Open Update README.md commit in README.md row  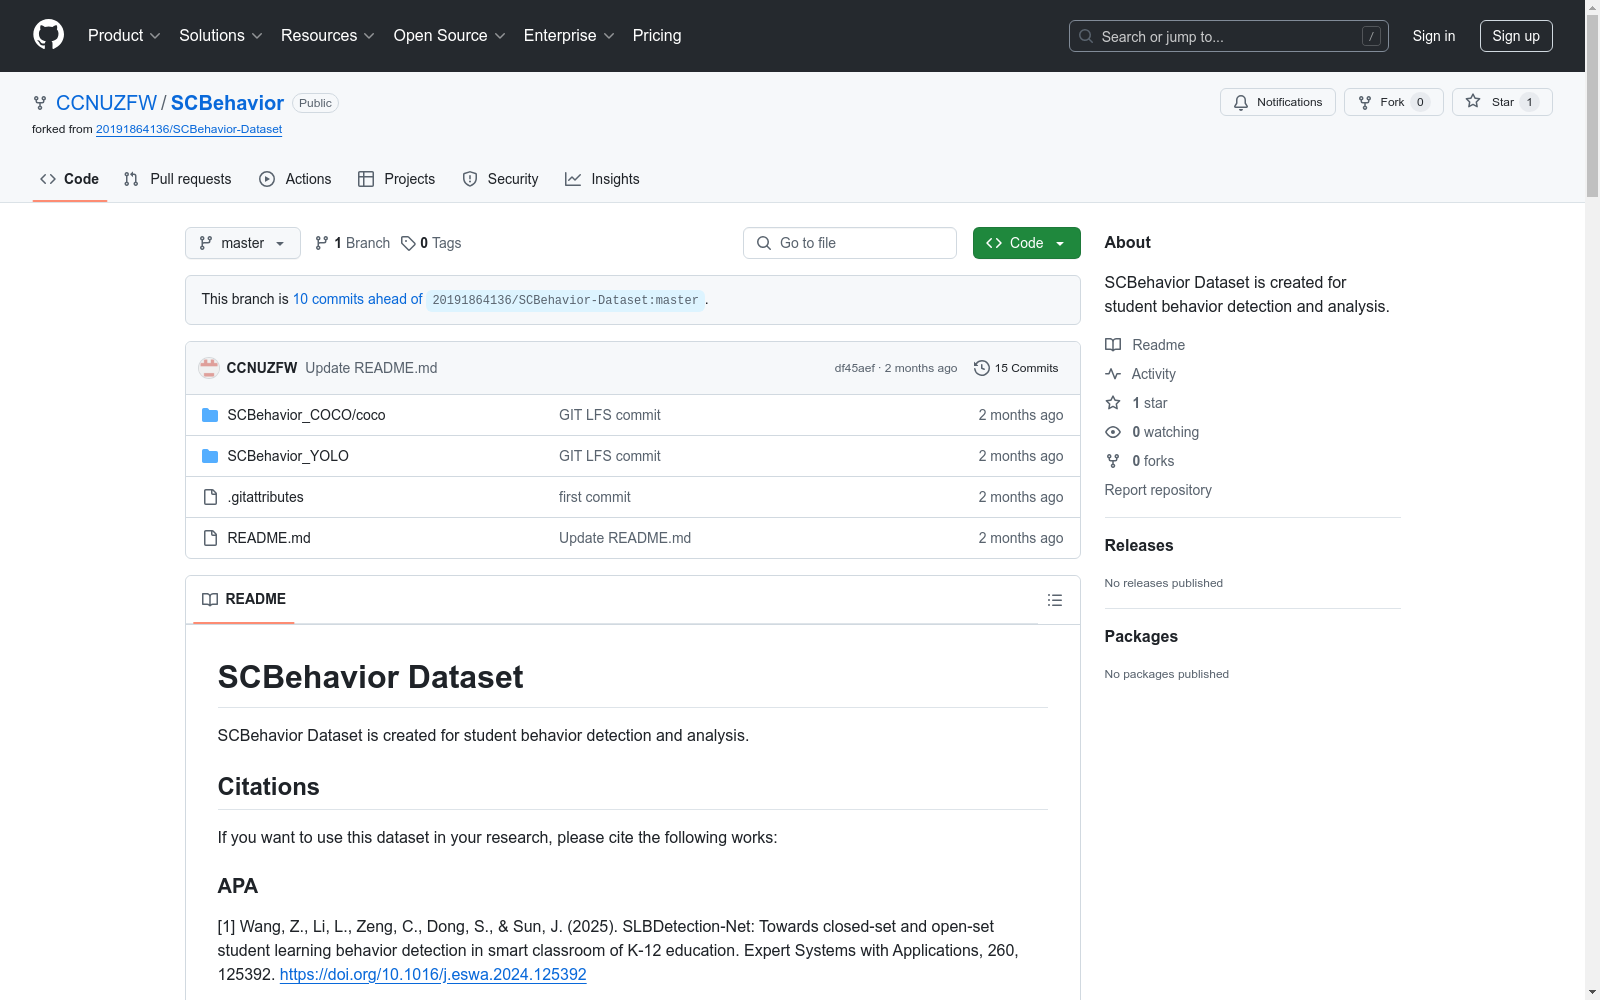point(625,538)
